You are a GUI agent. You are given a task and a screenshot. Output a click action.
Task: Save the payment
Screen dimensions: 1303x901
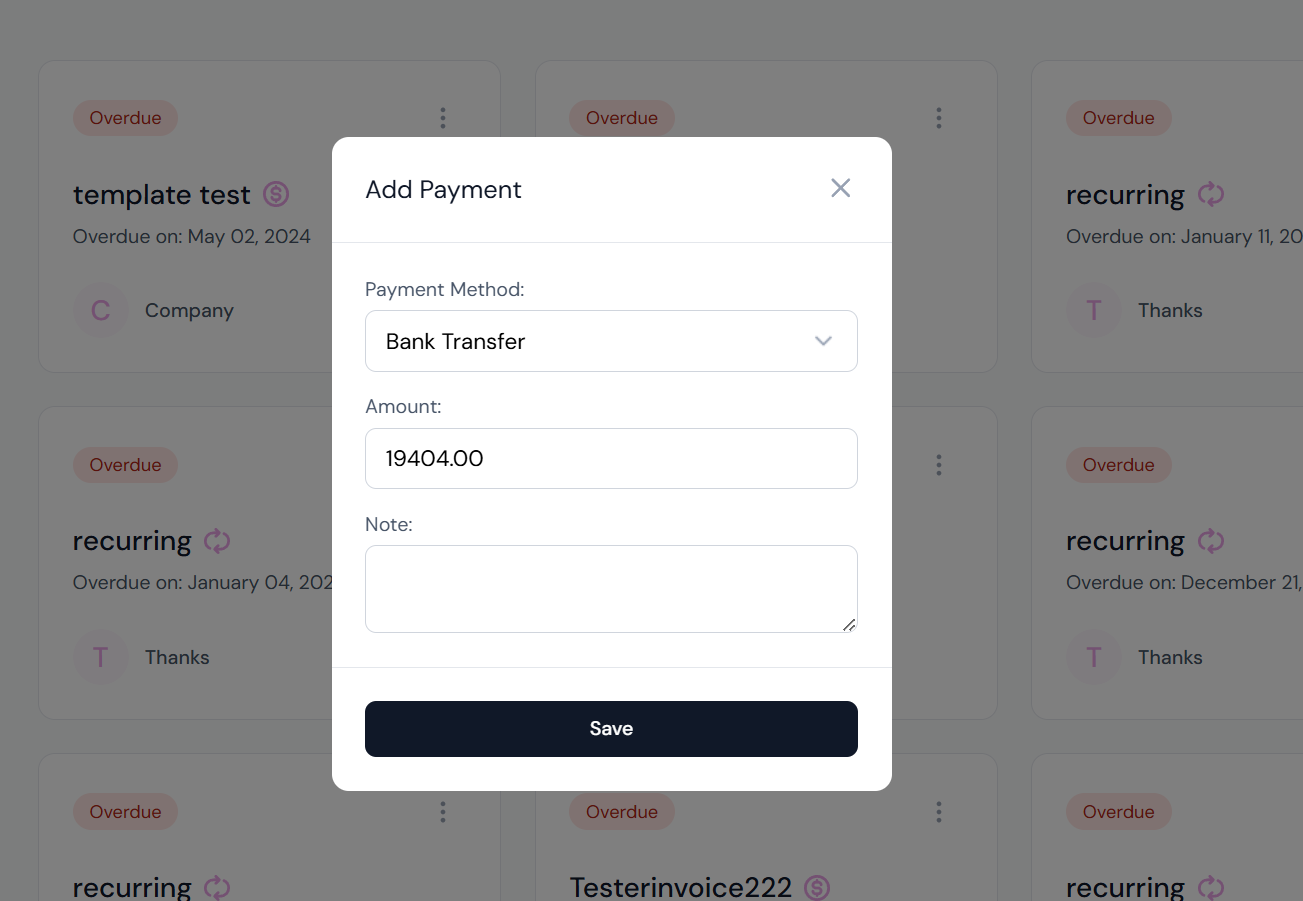click(611, 729)
